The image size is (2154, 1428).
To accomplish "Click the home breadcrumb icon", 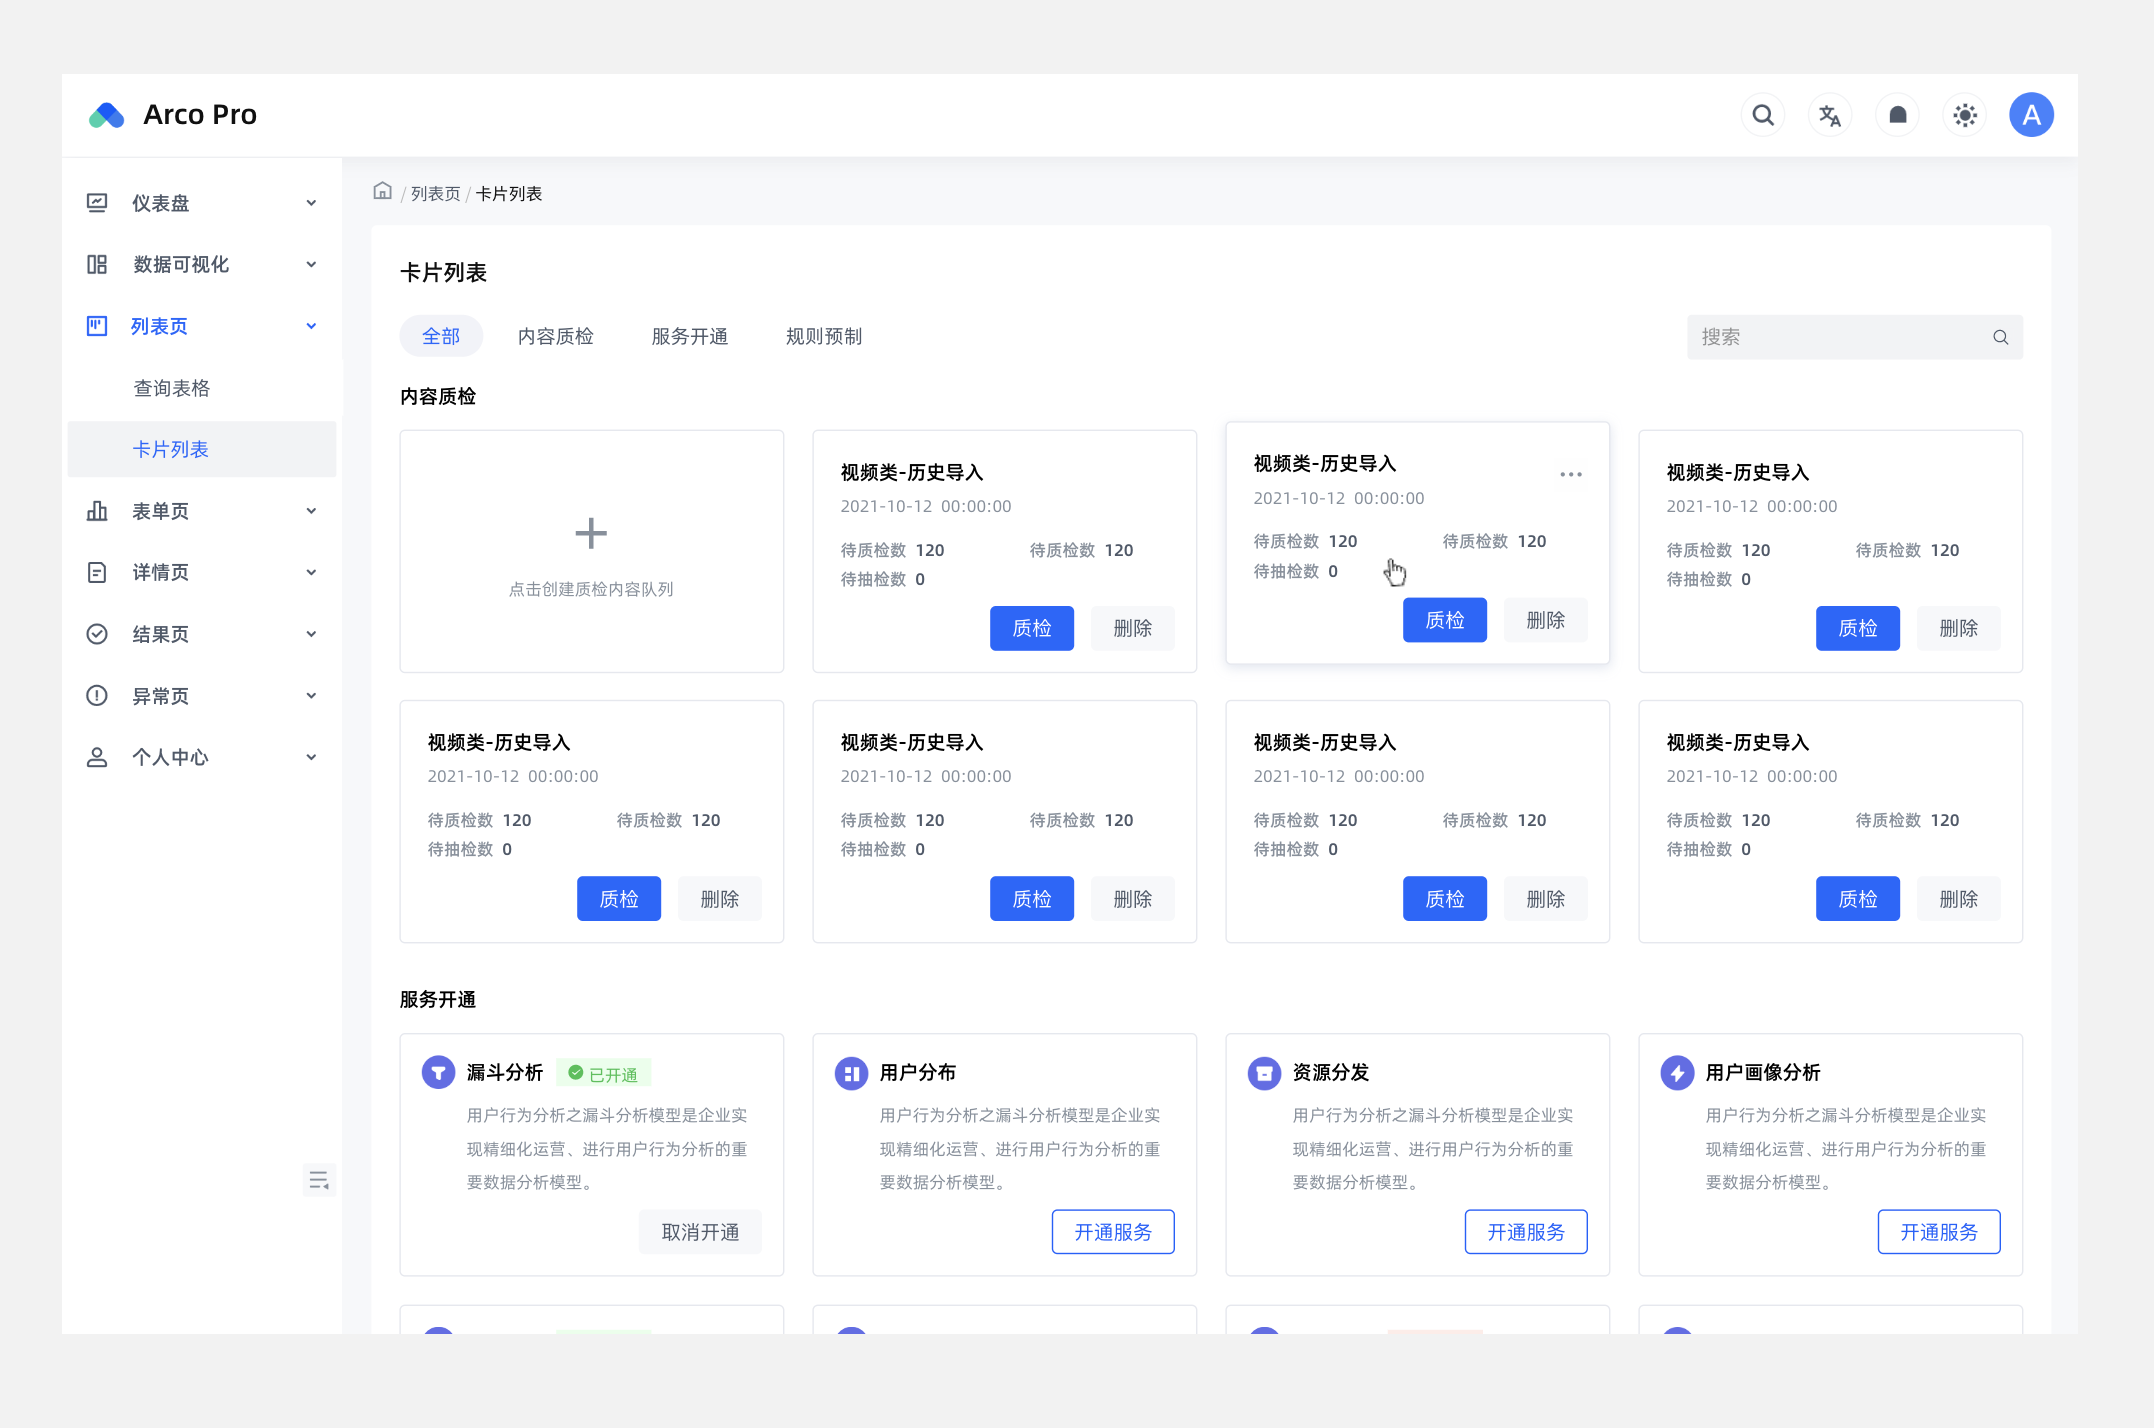I will (x=382, y=191).
